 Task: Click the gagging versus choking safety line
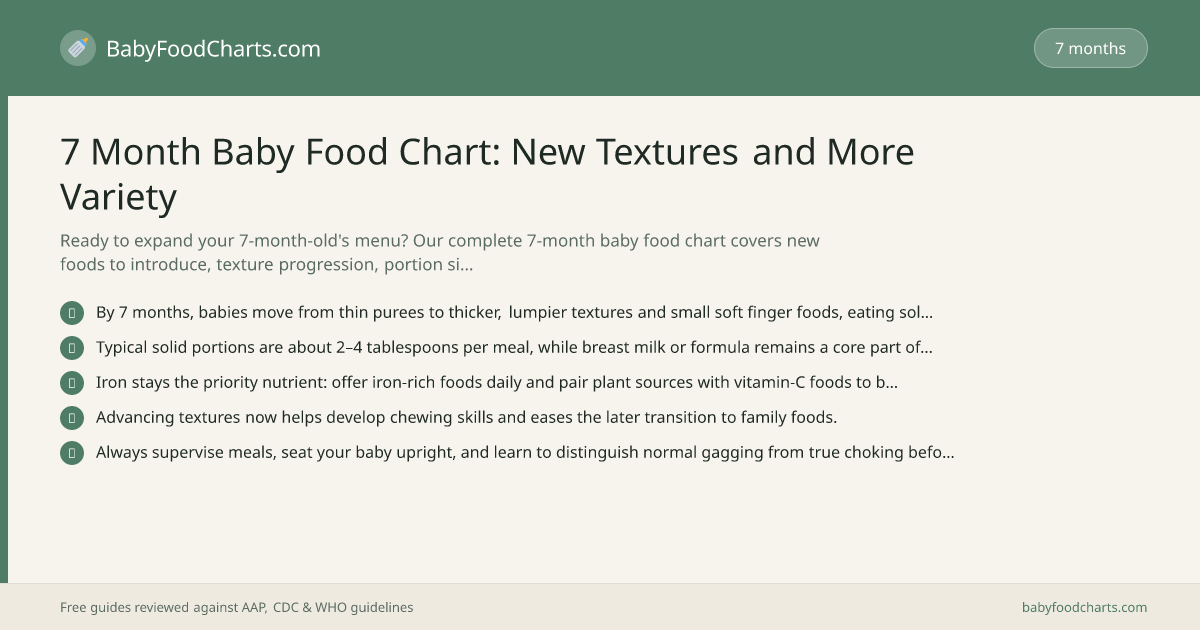coord(525,452)
